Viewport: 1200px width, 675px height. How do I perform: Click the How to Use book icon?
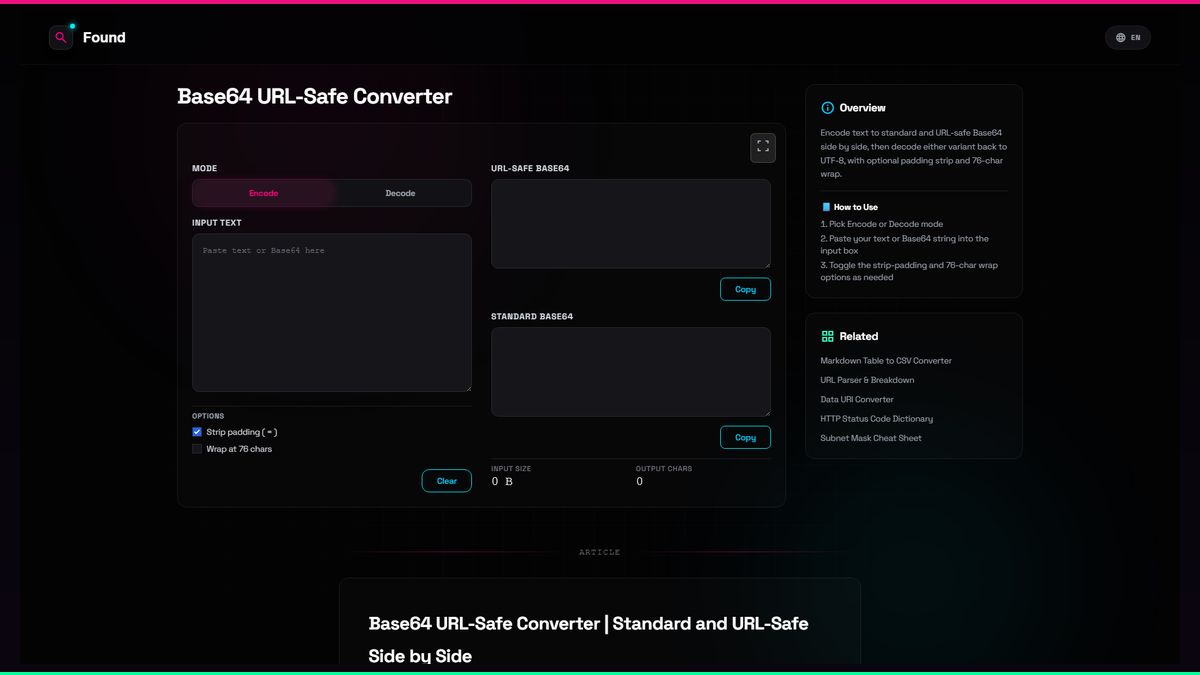pos(826,207)
